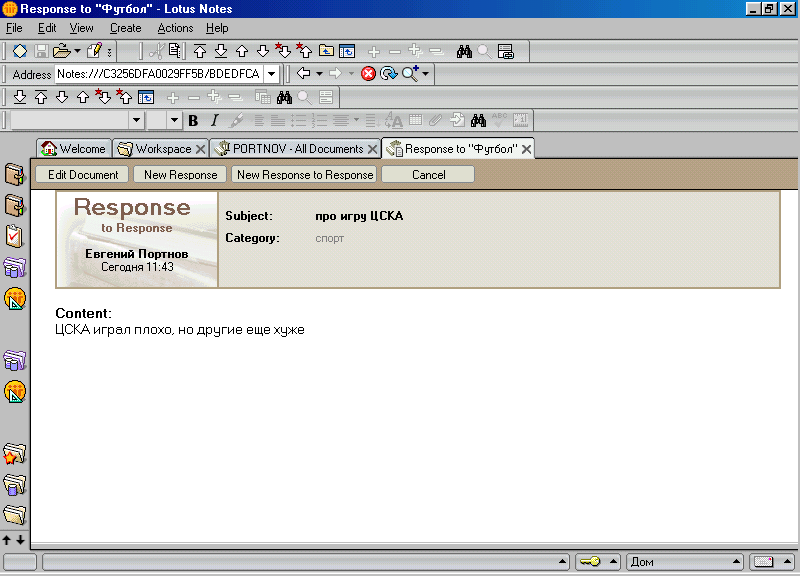The image size is (800, 576).
Task: Switch to the Welcome tab
Action: point(73,149)
